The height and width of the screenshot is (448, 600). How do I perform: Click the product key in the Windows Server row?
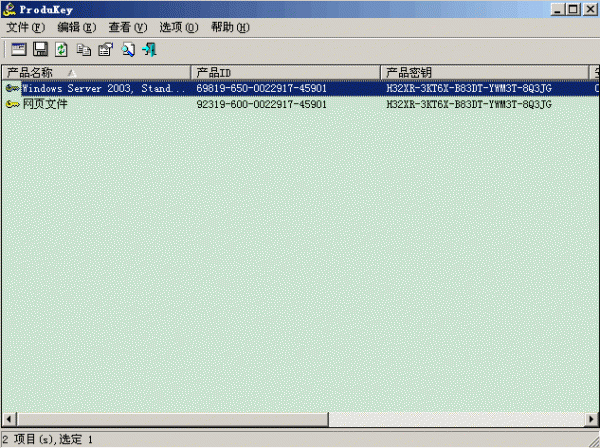469,88
